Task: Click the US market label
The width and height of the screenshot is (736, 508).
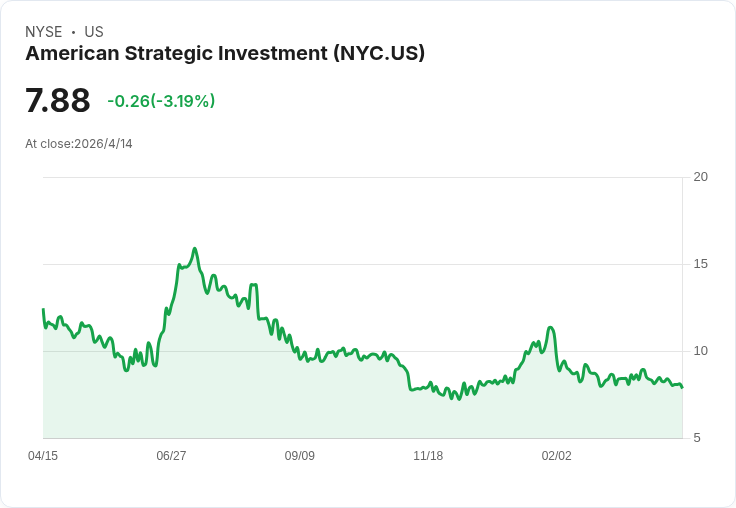Action: (94, 32)
